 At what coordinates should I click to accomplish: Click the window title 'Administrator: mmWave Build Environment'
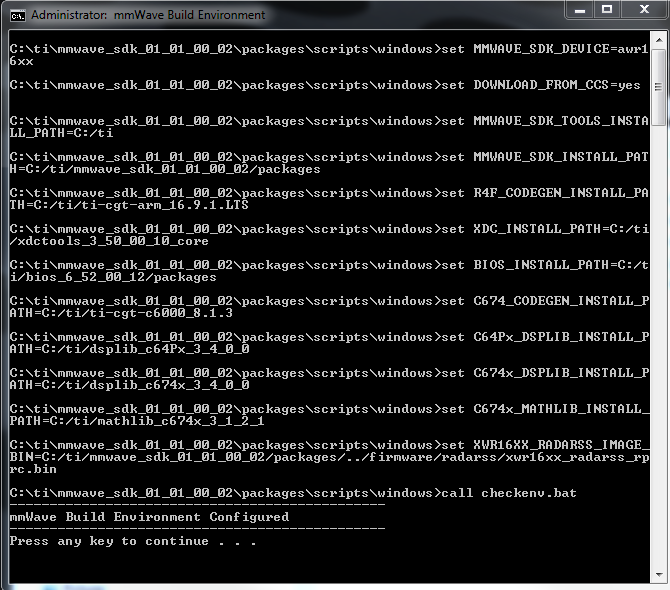tap(148, 15)
